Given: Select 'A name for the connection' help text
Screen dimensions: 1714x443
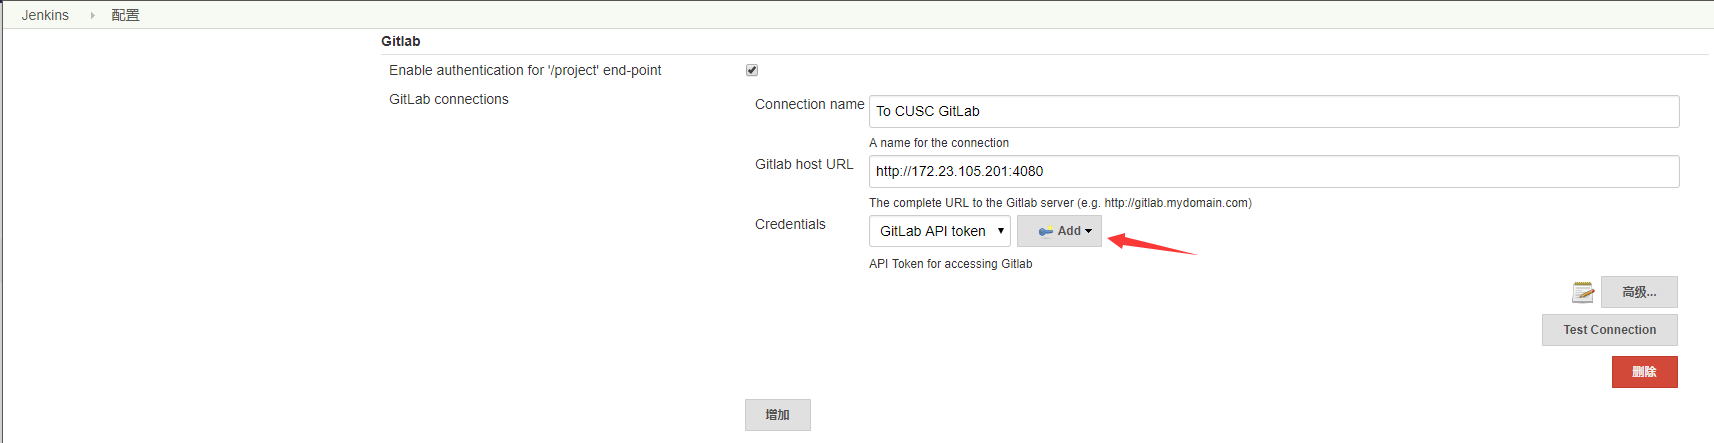Looking at the screenshot, I should pyautogui.click(x=939, y=143).
